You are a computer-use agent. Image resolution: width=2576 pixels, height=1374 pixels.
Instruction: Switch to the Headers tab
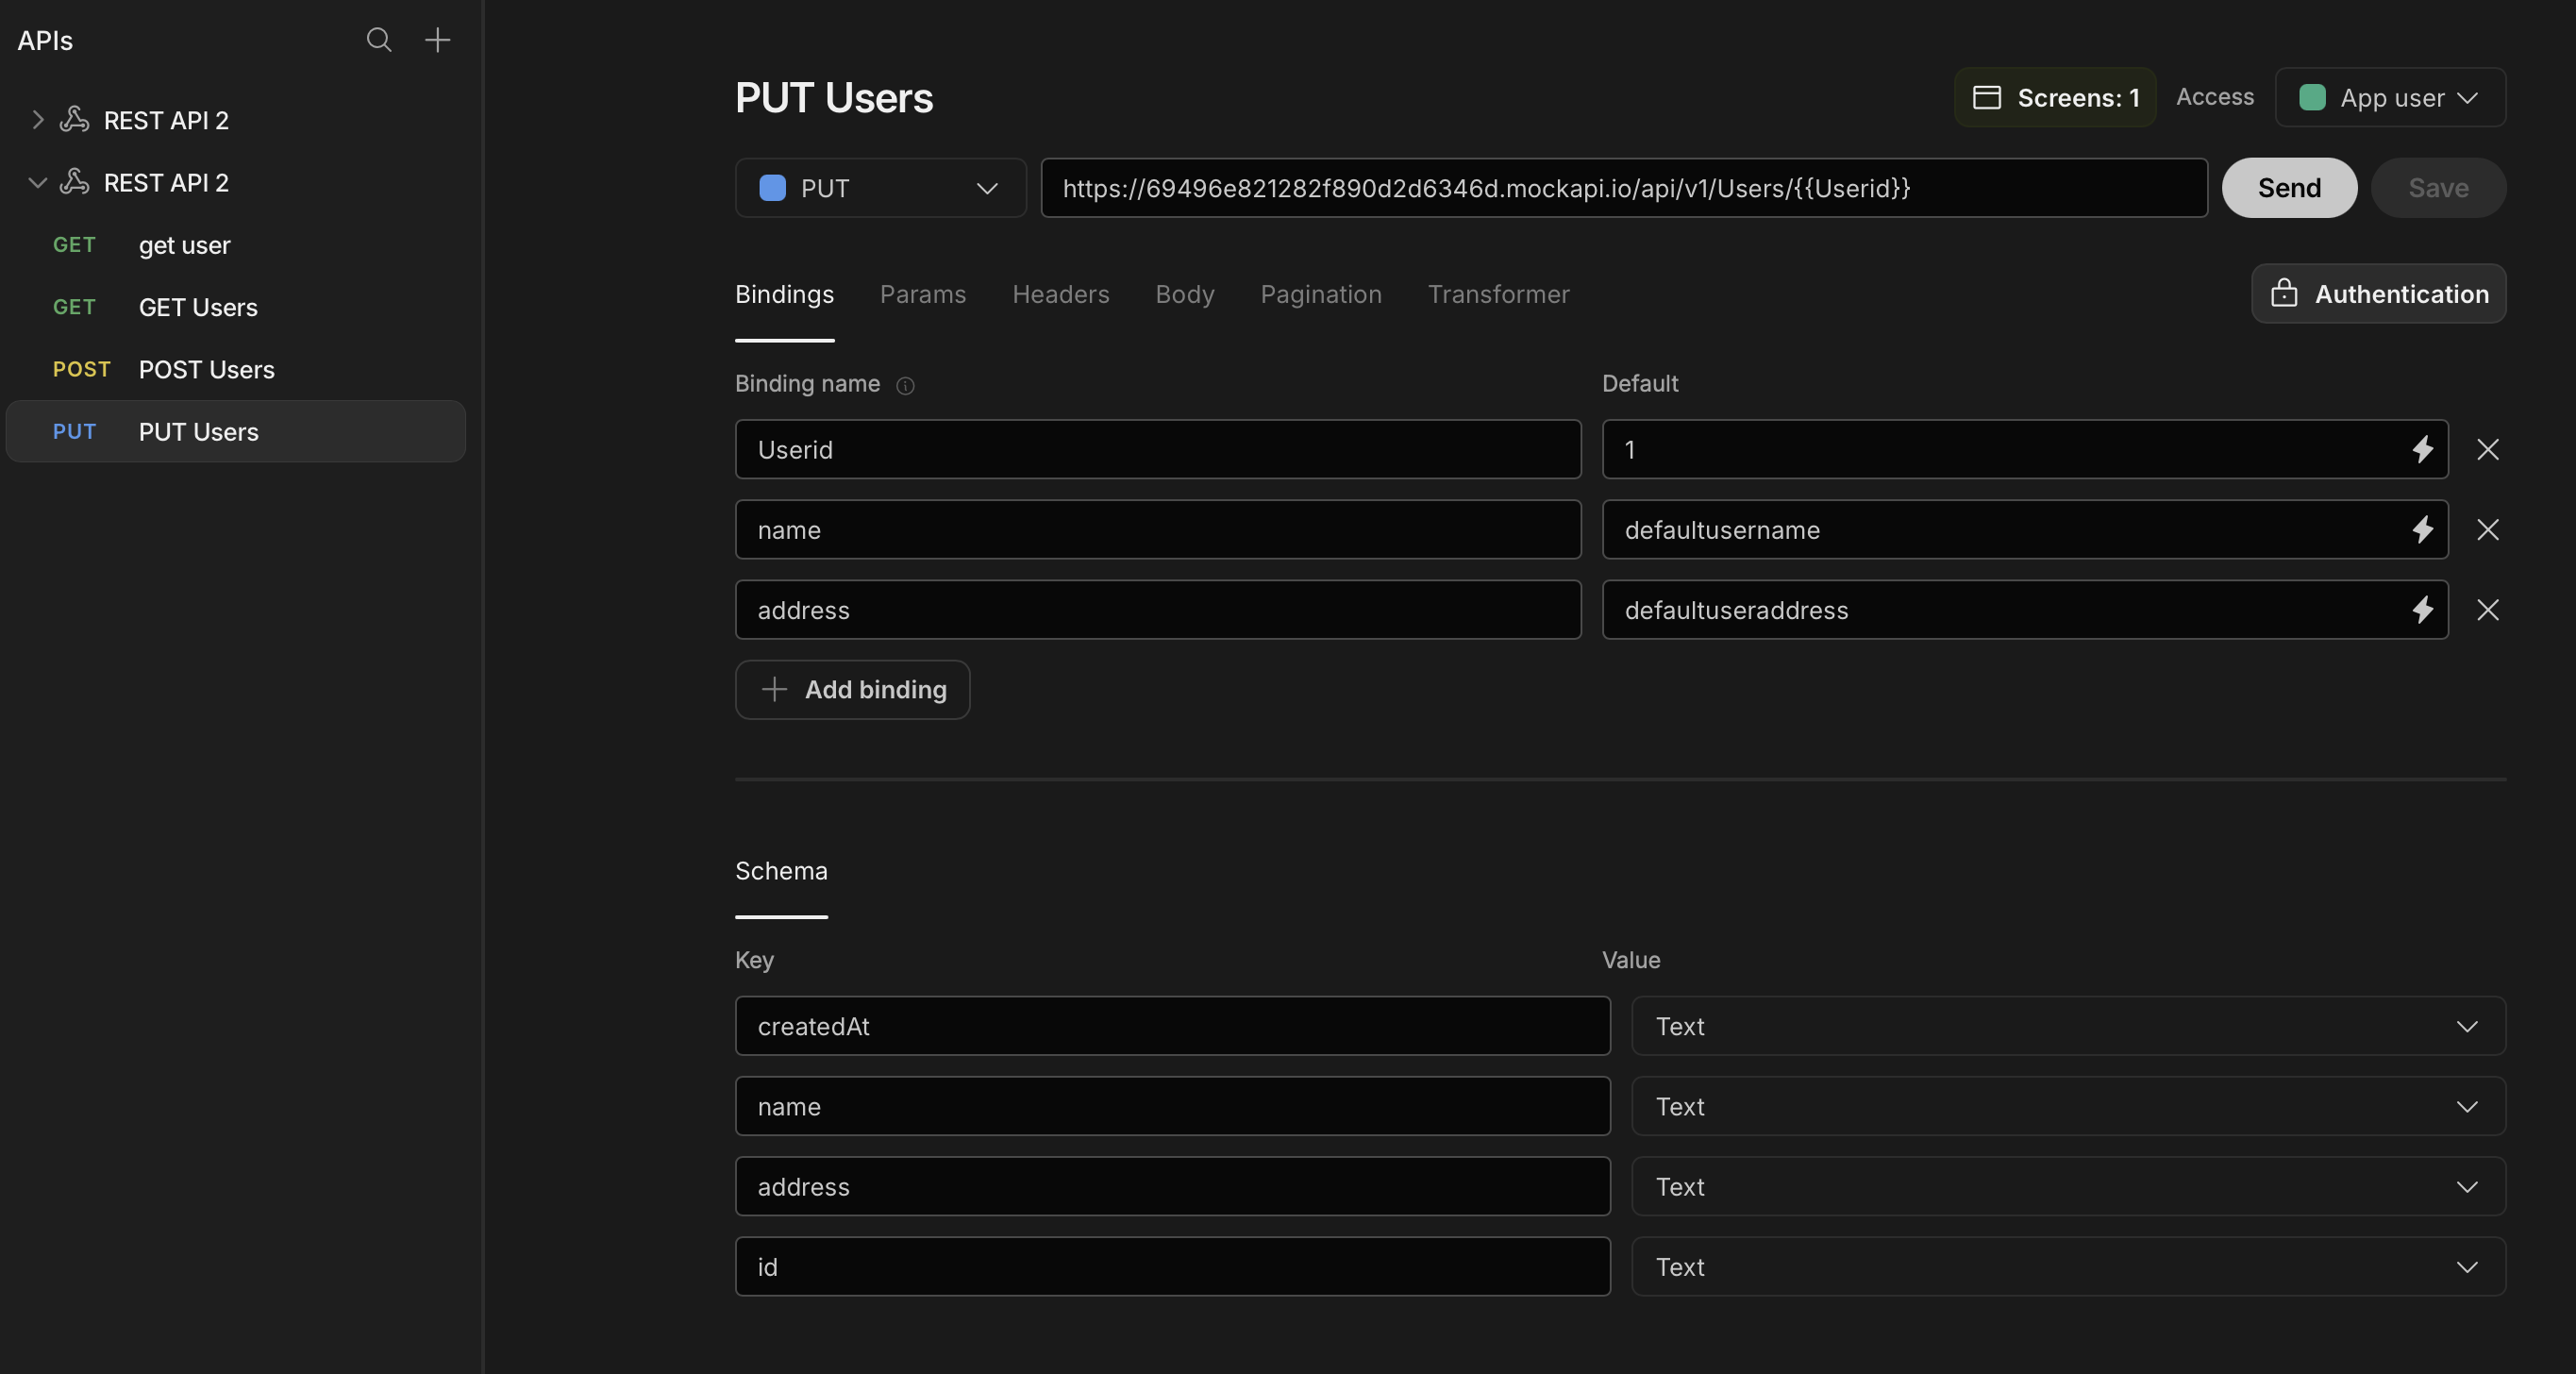tap(1060, 294)
